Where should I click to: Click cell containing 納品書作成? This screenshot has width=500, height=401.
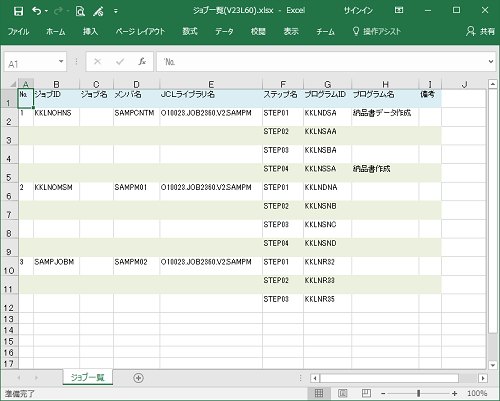pyautogui.click(x=385, y=173)
